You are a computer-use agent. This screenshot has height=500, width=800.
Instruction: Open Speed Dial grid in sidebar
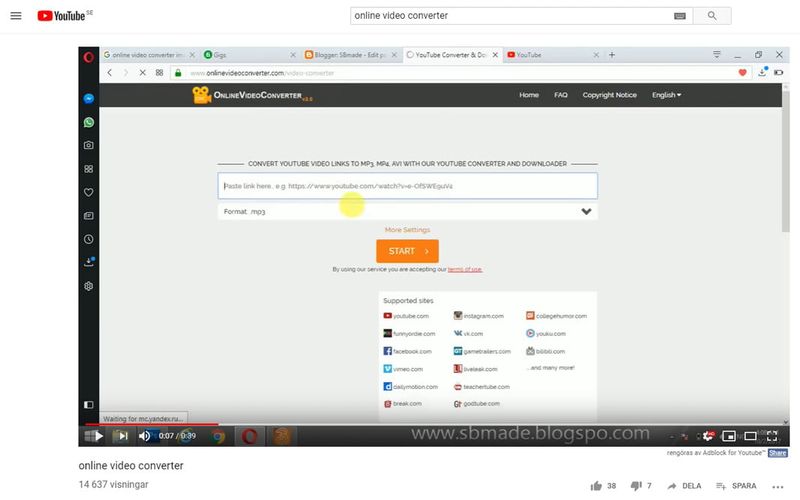click(x=89, y=169)
